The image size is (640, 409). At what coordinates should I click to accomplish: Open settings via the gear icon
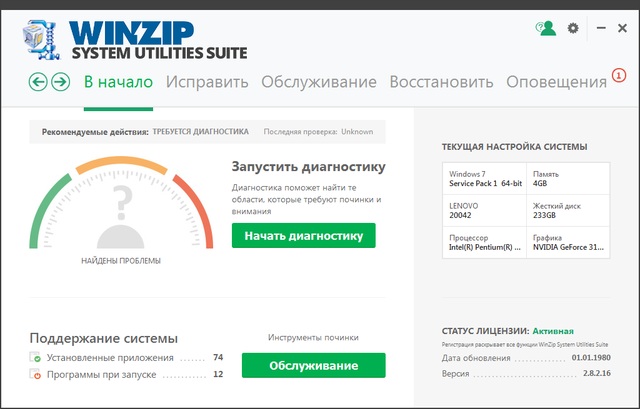573,28
